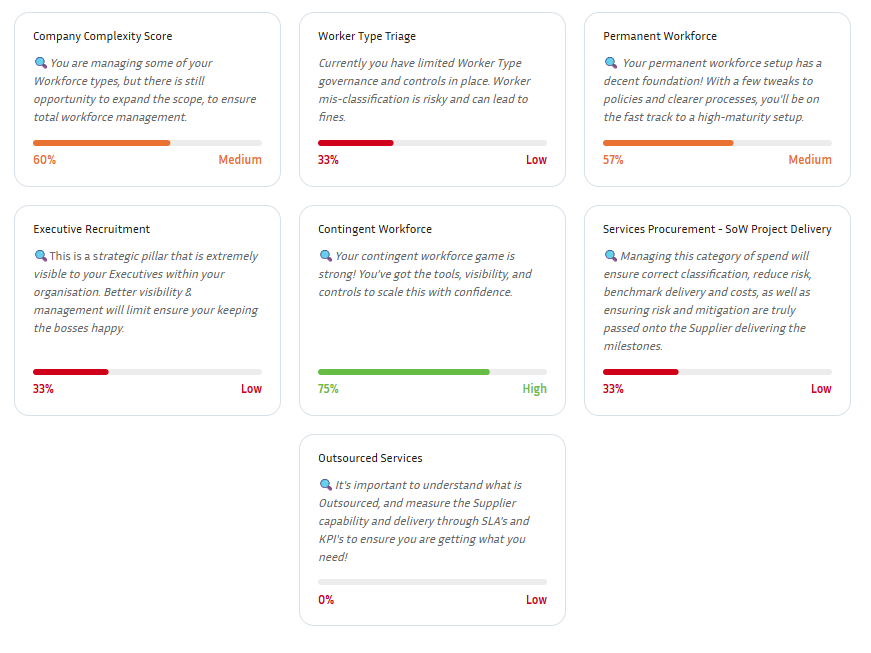This screenshot has width=871, height=653.
Task: Click magnifier icon in Contingent Workforce card
Action: [325, 256]
